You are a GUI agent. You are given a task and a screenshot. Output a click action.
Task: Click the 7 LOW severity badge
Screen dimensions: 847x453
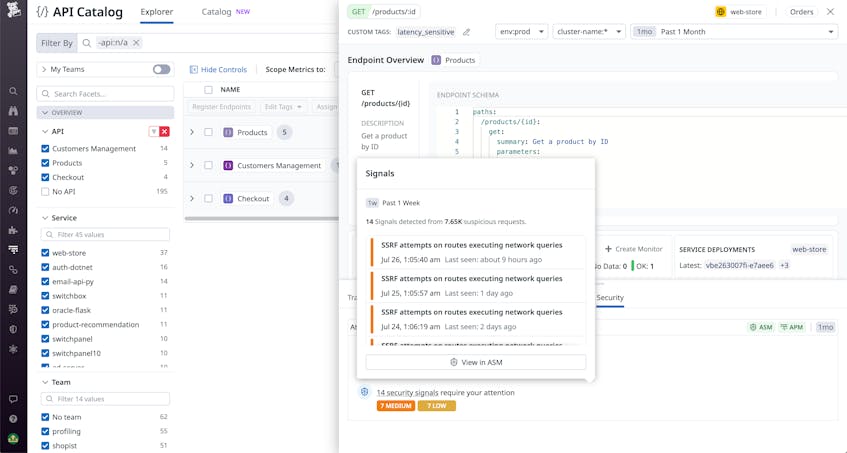[436, 405]
